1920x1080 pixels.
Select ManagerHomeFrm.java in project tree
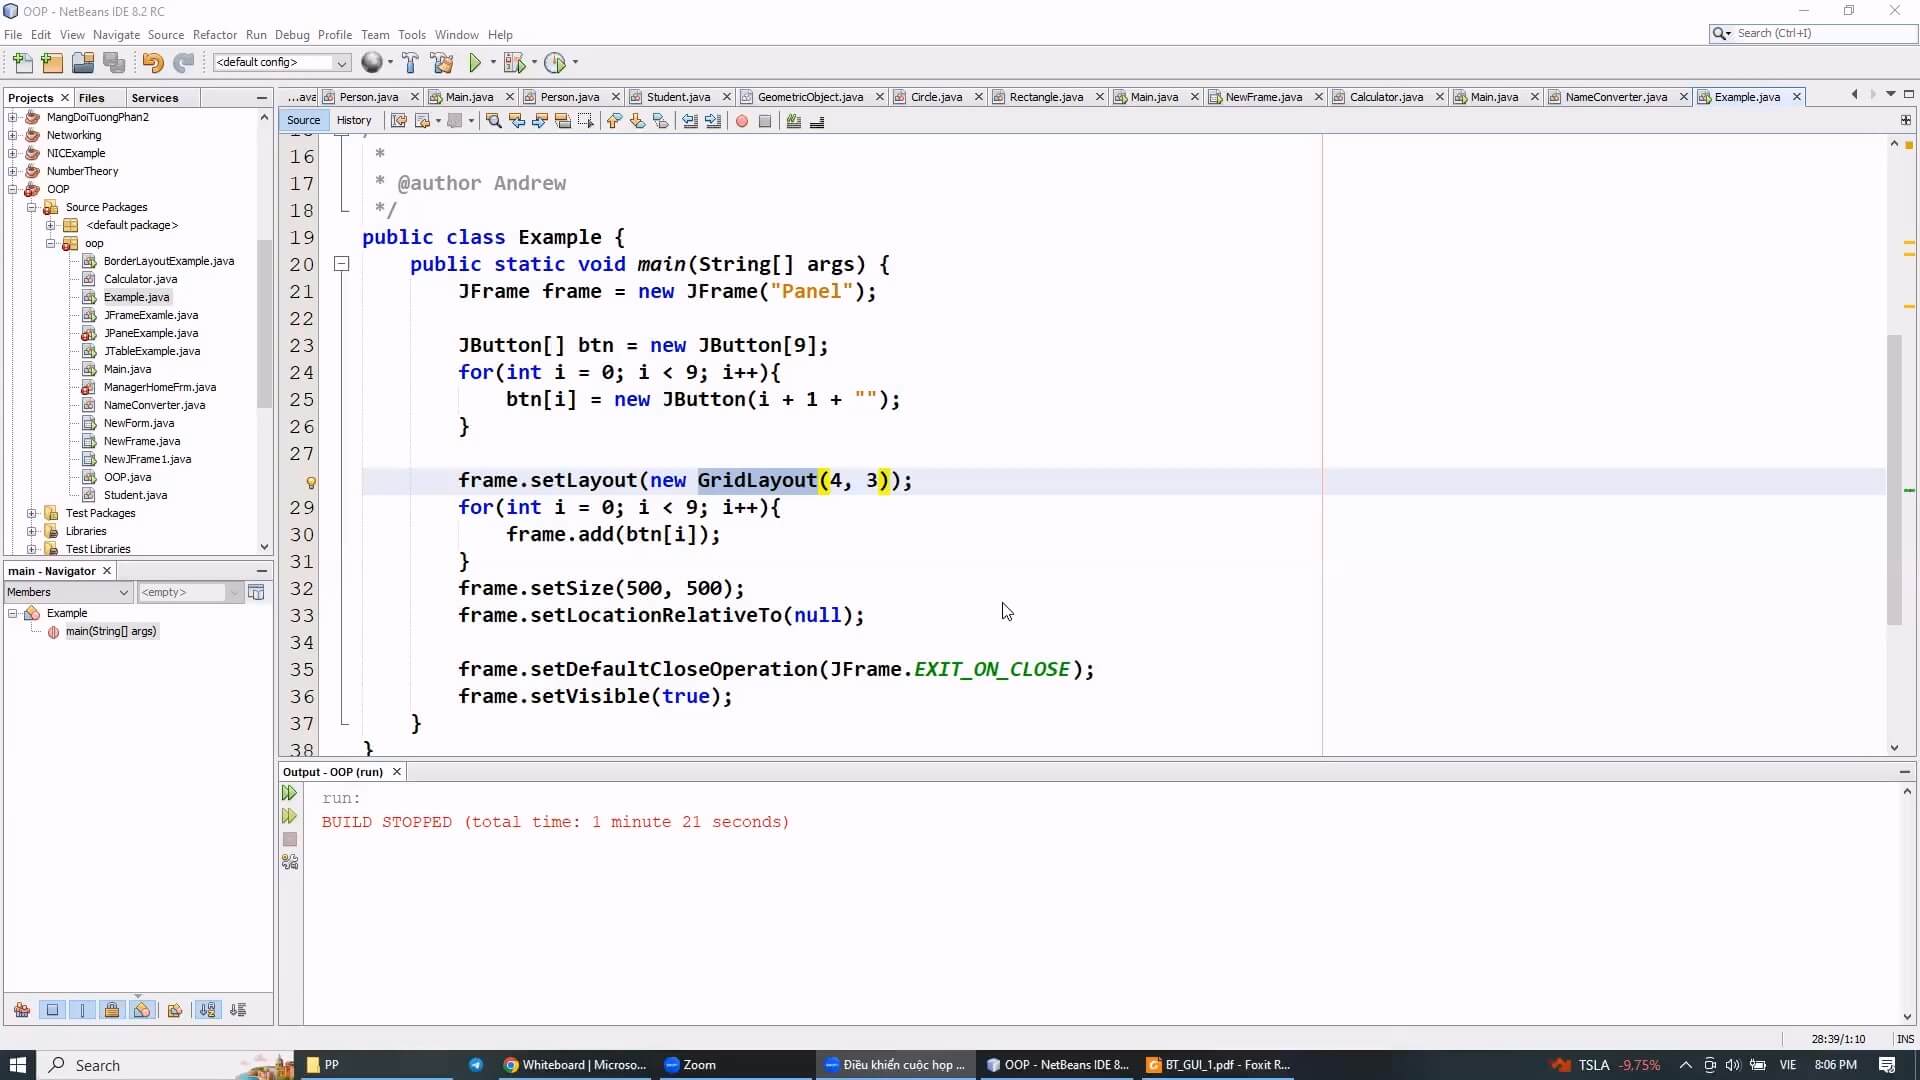[x=160, y=387]
